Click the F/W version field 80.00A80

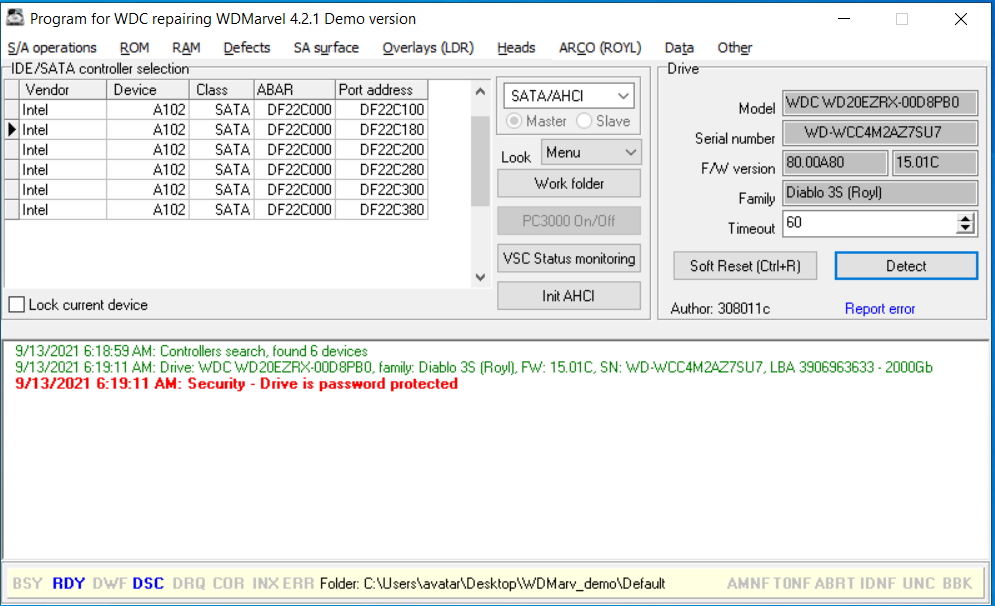point(834,162)
